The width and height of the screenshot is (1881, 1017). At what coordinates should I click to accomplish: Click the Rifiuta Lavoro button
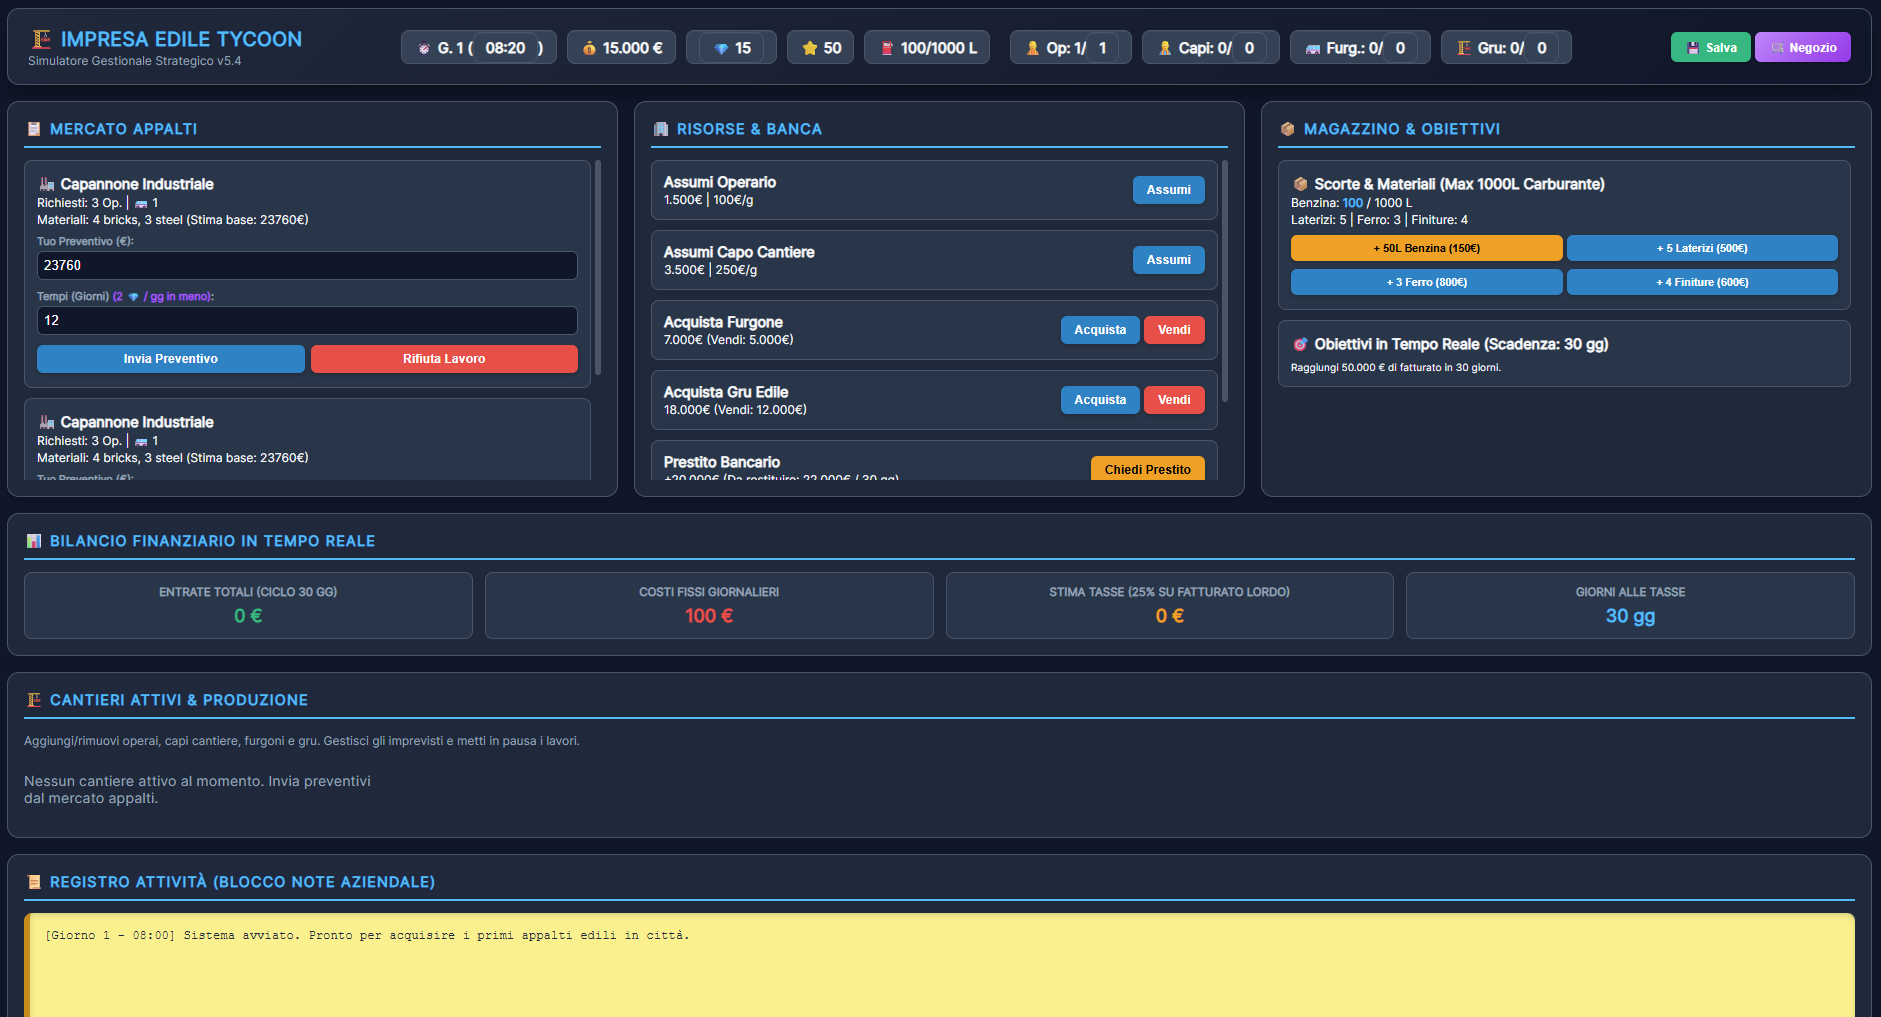pyautogui.click(x=444, y=359)
